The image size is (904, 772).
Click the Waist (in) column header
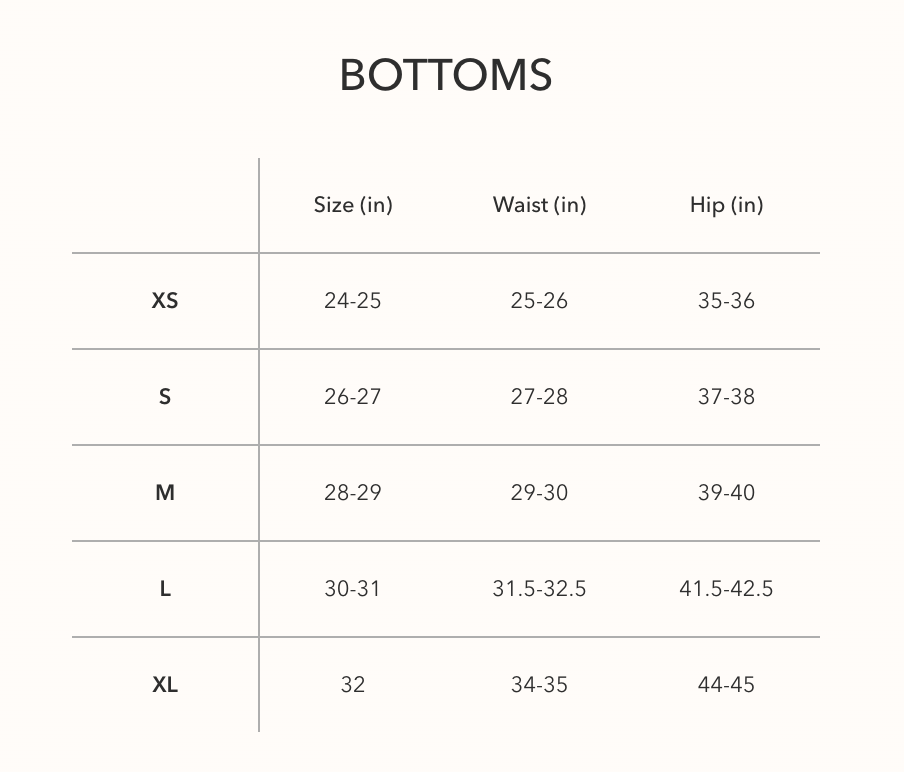click(539, 205)
